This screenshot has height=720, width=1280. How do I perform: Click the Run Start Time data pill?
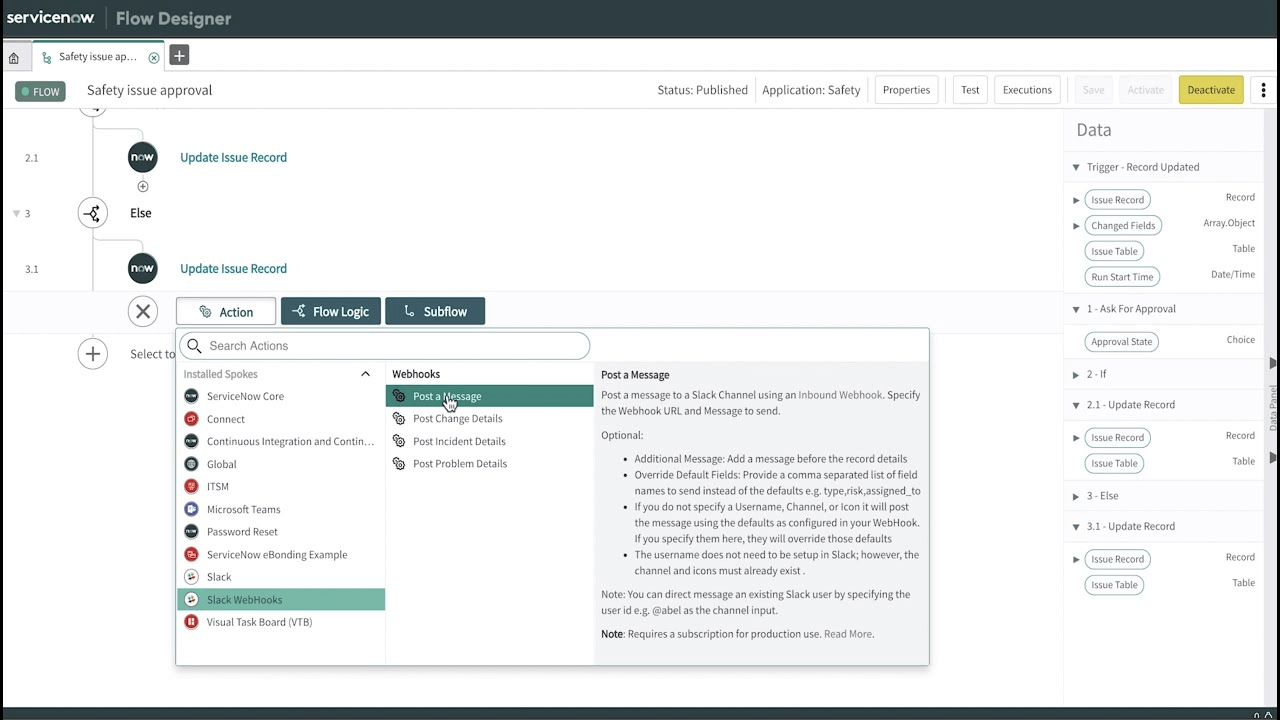[1122, 277]
